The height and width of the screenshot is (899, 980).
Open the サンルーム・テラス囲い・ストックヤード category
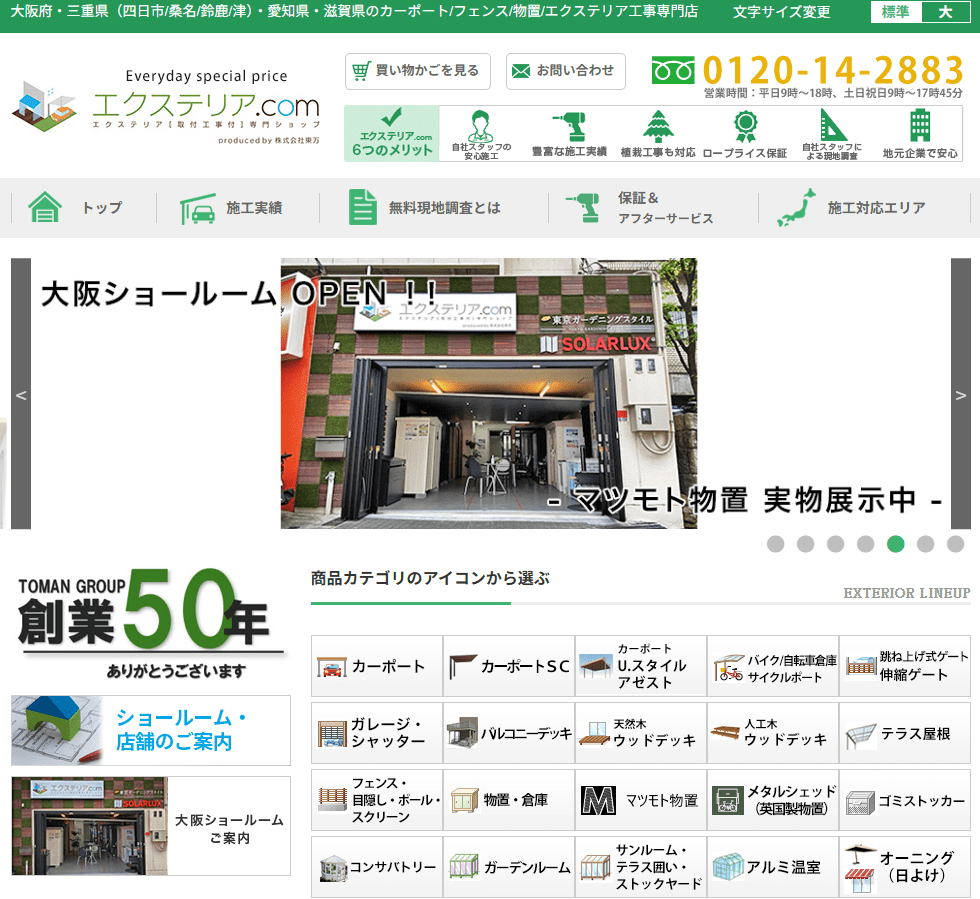[x=641, y=867]
